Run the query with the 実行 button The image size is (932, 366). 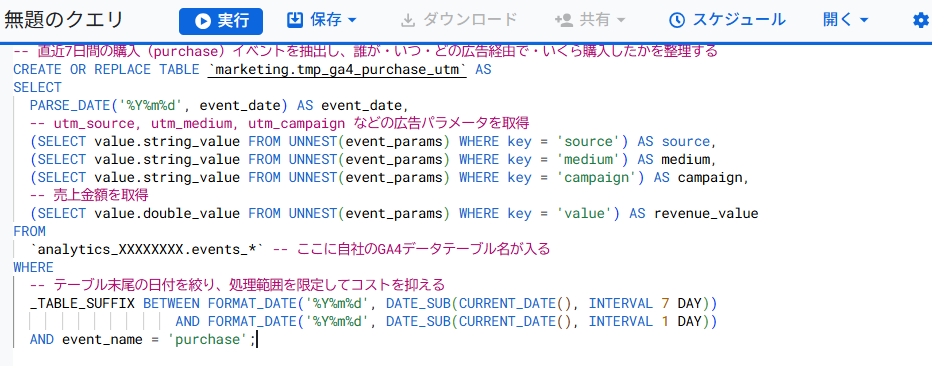point(221,21)
